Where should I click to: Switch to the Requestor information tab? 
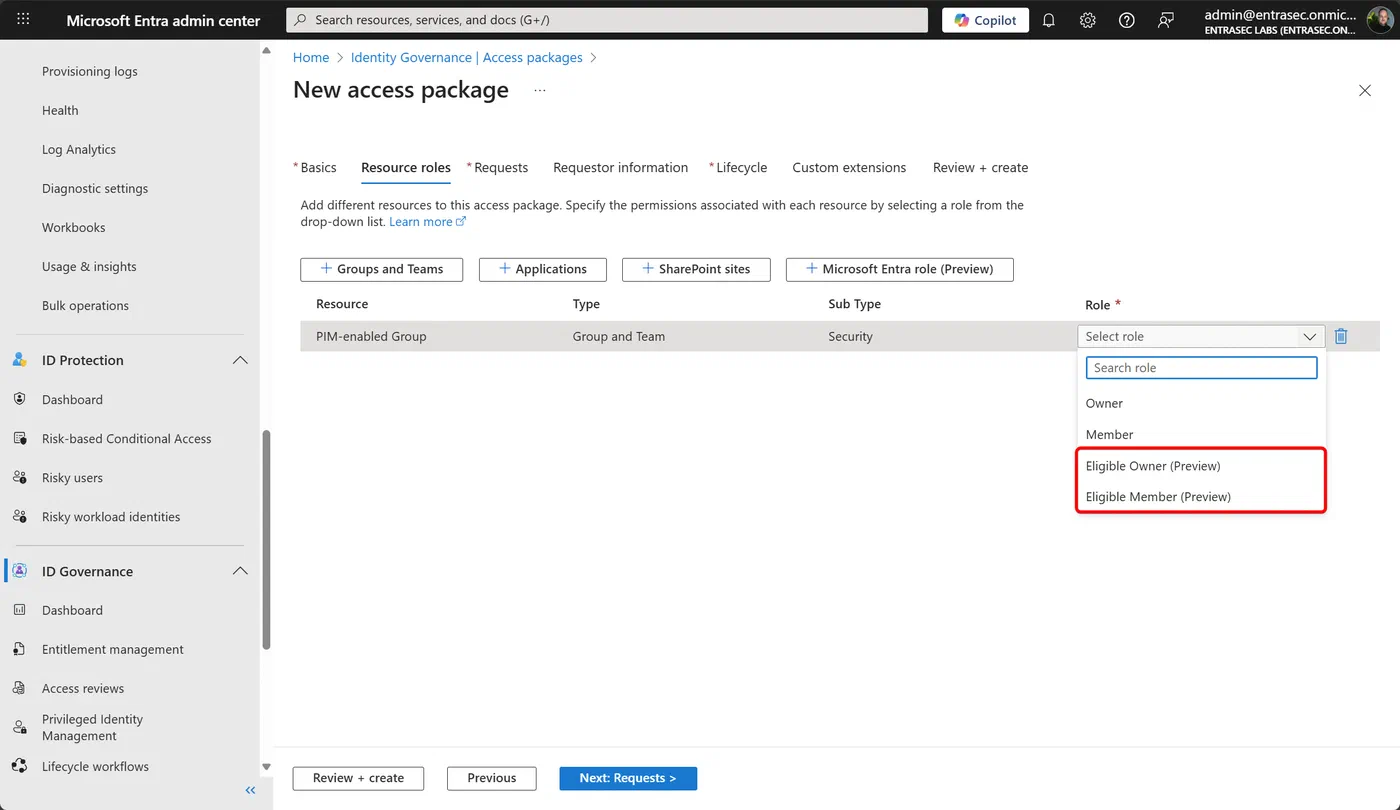(x=621, y=167)
